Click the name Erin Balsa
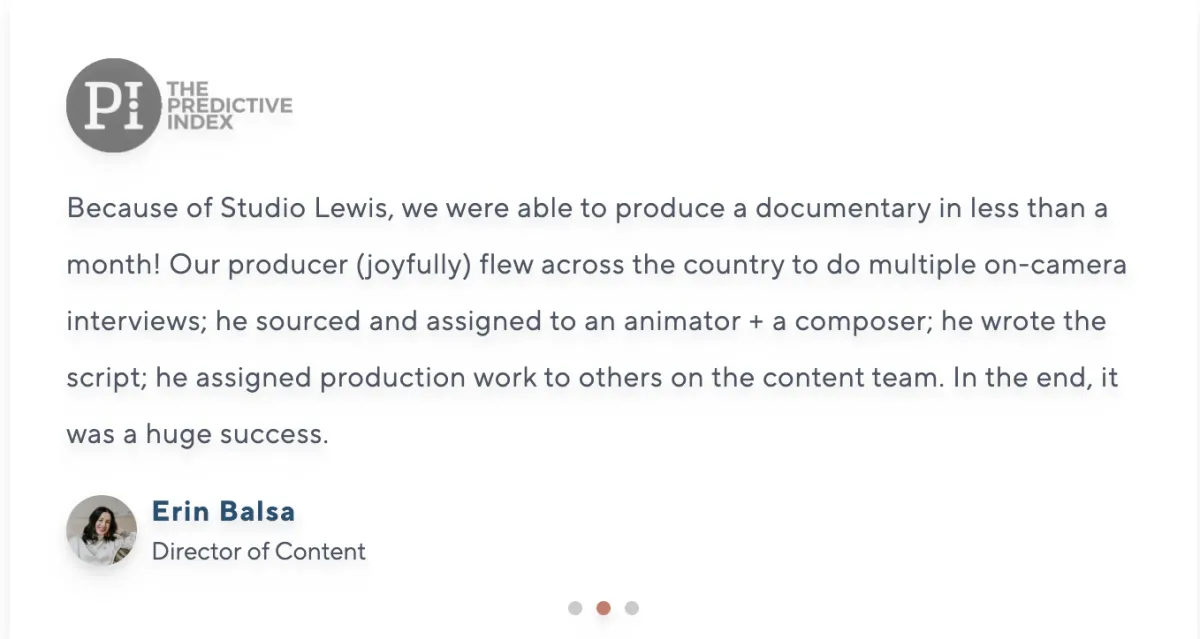The height and width of the screenshot is (639, 1200). (223, 512)
